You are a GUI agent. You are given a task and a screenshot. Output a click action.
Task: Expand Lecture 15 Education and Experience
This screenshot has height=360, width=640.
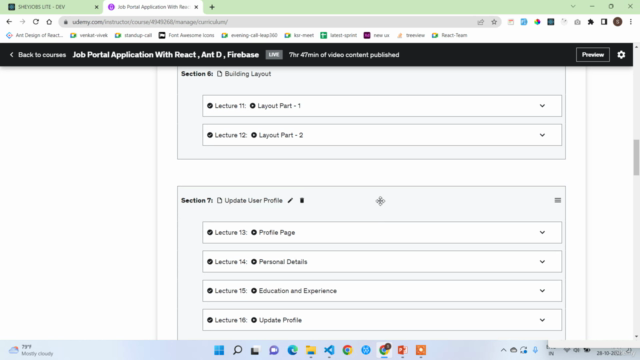pos(542,291)
